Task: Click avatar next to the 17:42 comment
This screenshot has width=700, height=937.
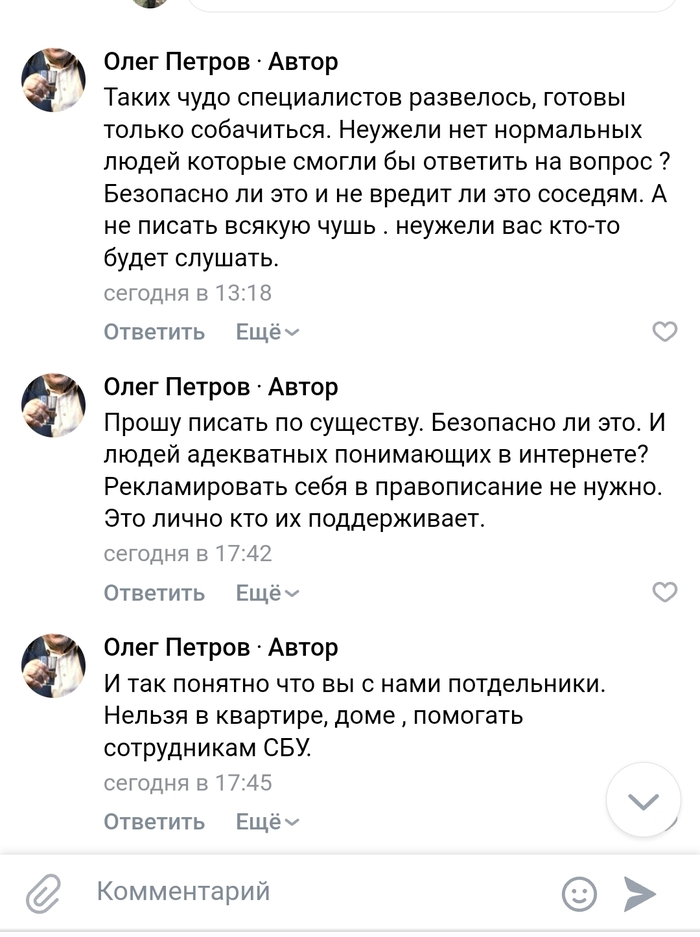Action: (x=54, y=405)
